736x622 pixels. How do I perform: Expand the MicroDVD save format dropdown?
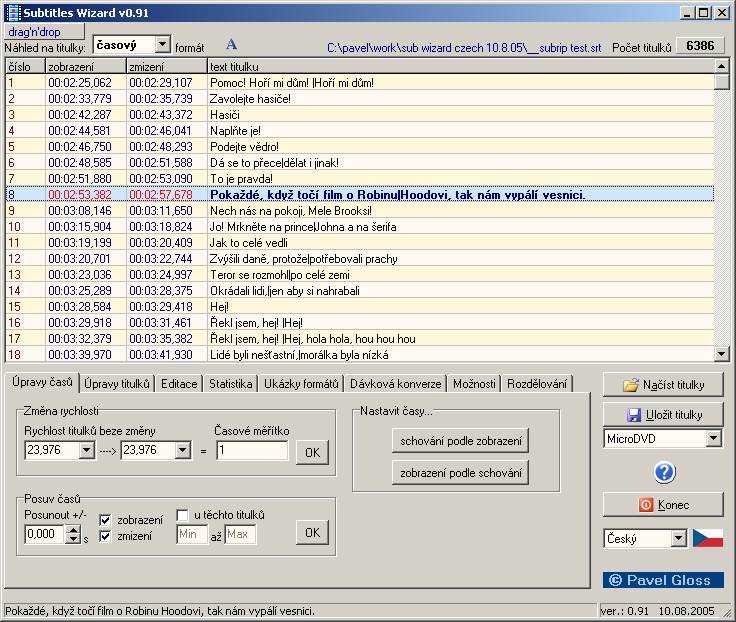[713, 438]
